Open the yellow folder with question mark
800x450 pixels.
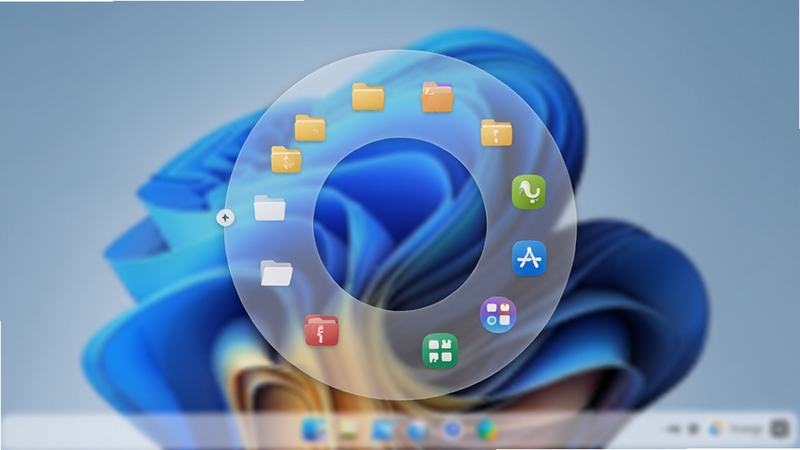[310, 128]
